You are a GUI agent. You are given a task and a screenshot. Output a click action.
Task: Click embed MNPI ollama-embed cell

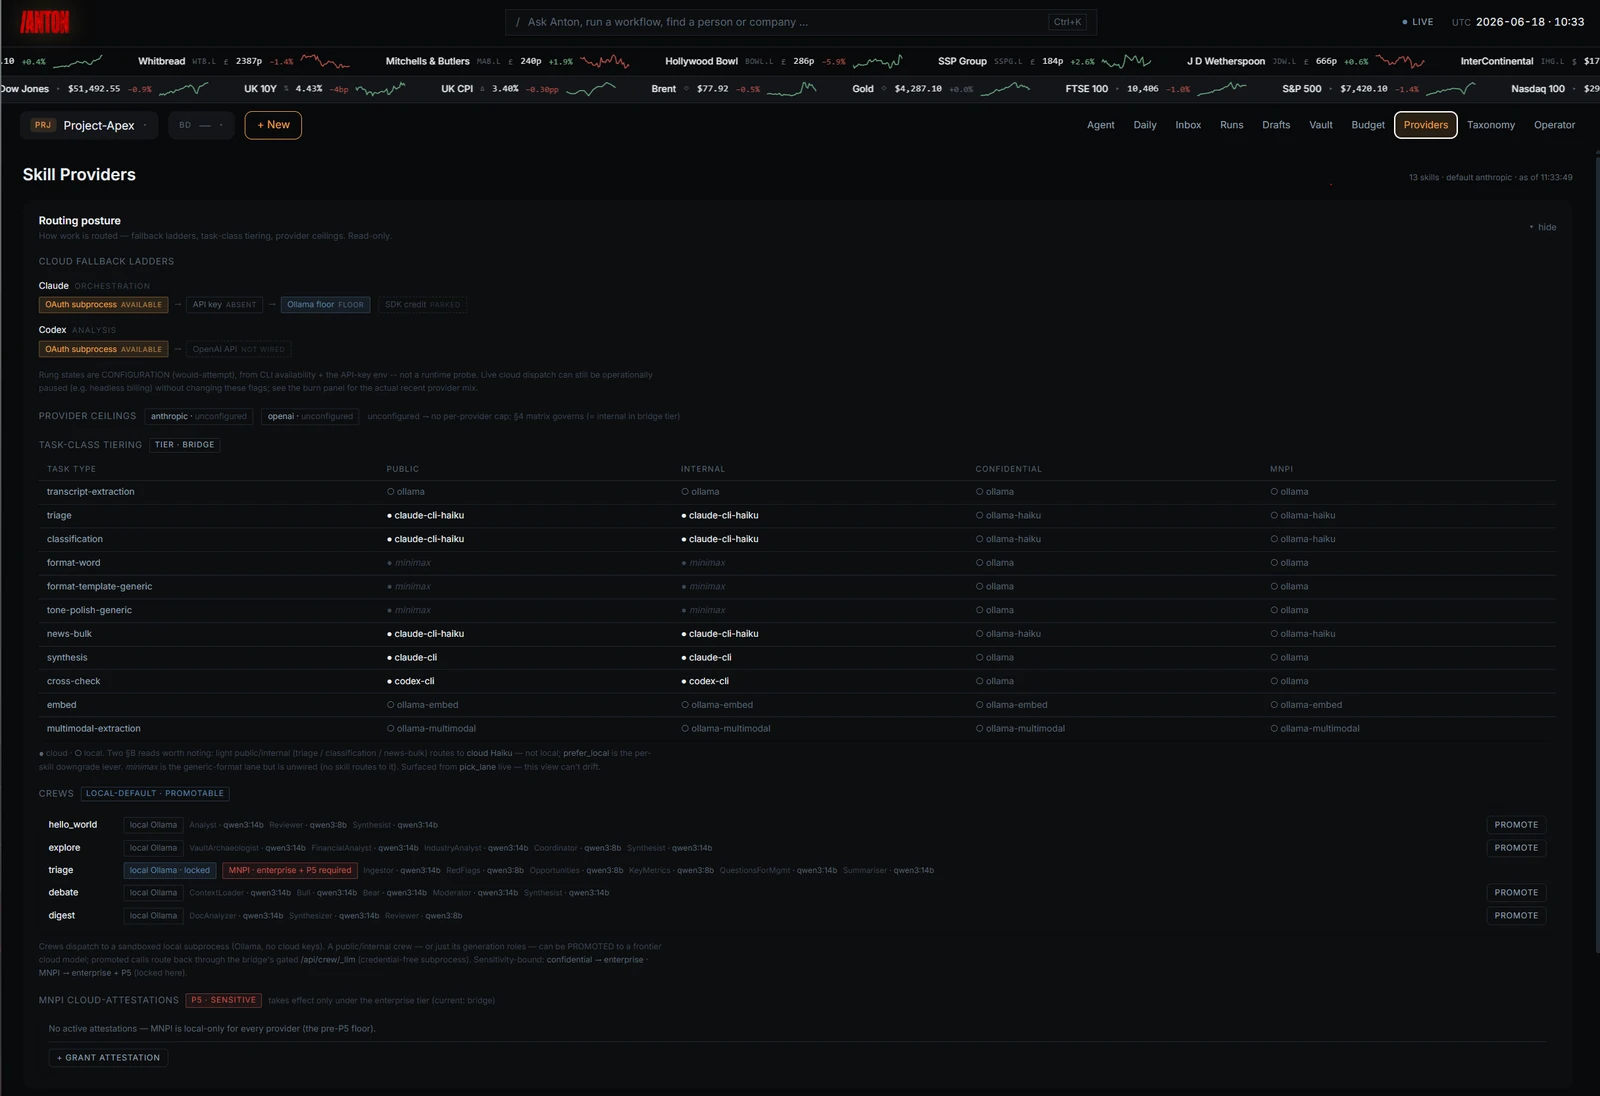[1306, 705]
